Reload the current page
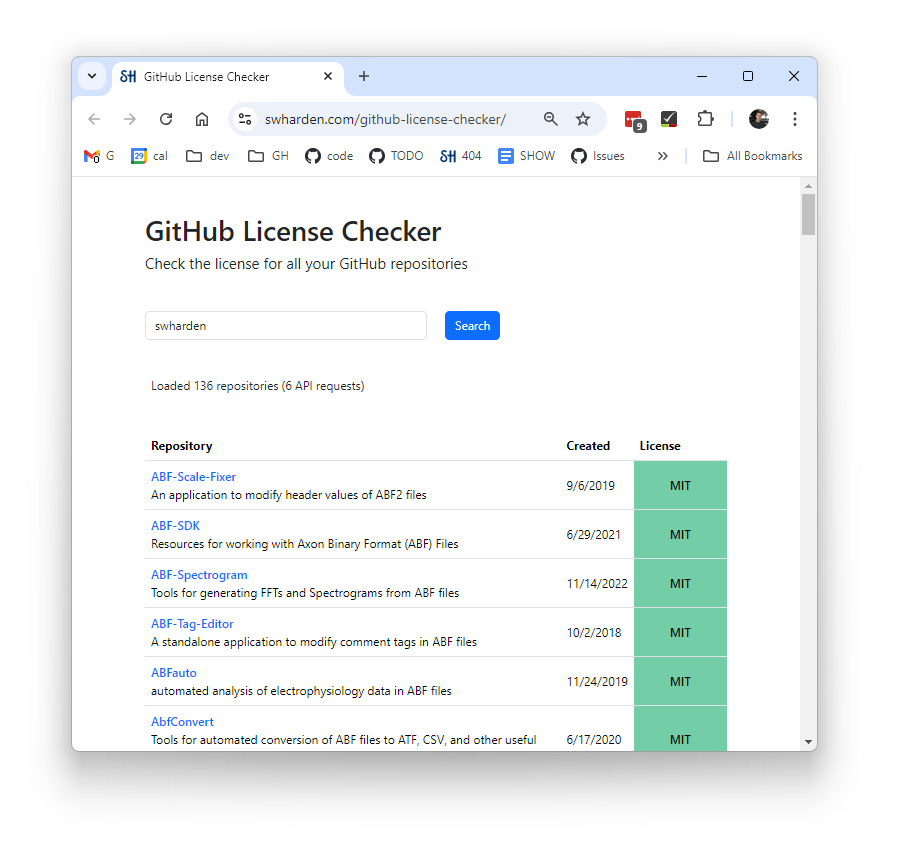Screen dimensions: 906x850 point(166,119)
